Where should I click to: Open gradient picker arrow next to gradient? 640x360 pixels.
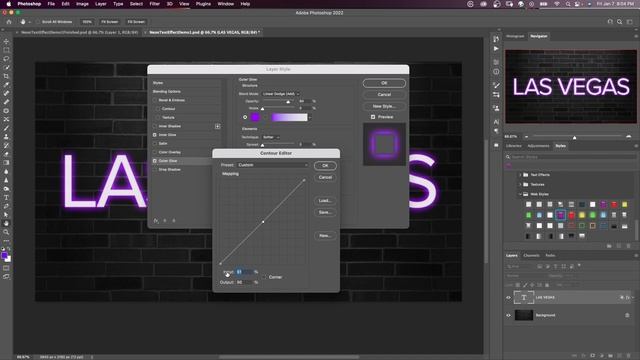tap(310, 118)
